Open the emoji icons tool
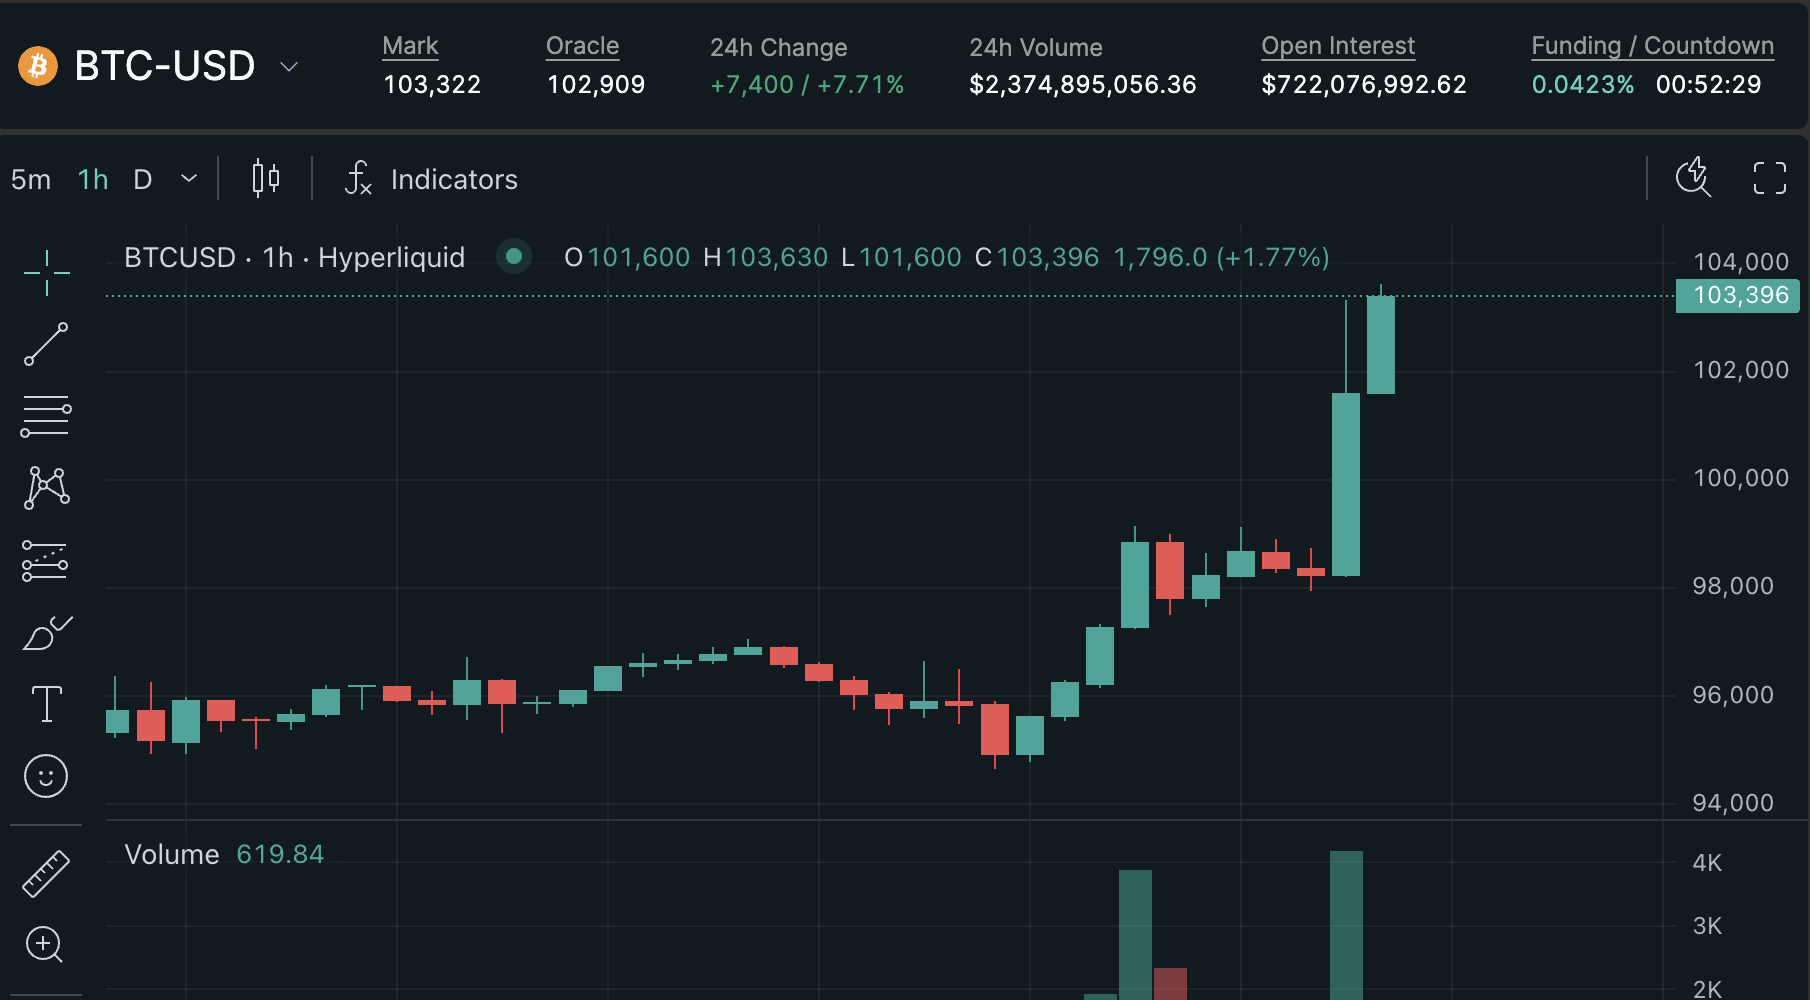 pyautogui.click(x=46, y=776)
